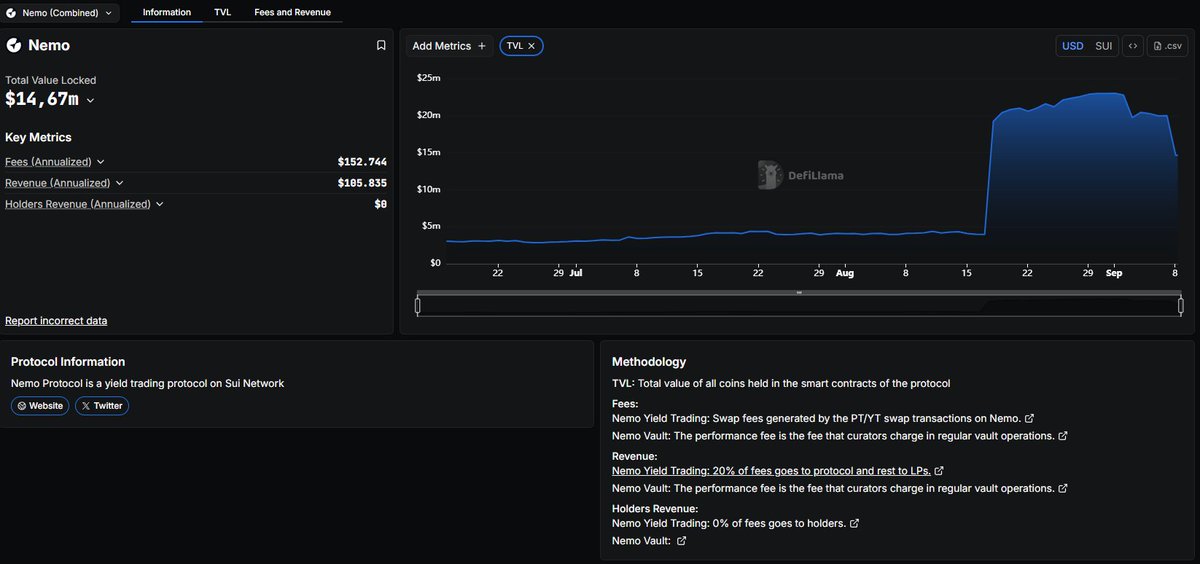
Task: Click the Report incorrect data link
Action: tap(56, 321)
